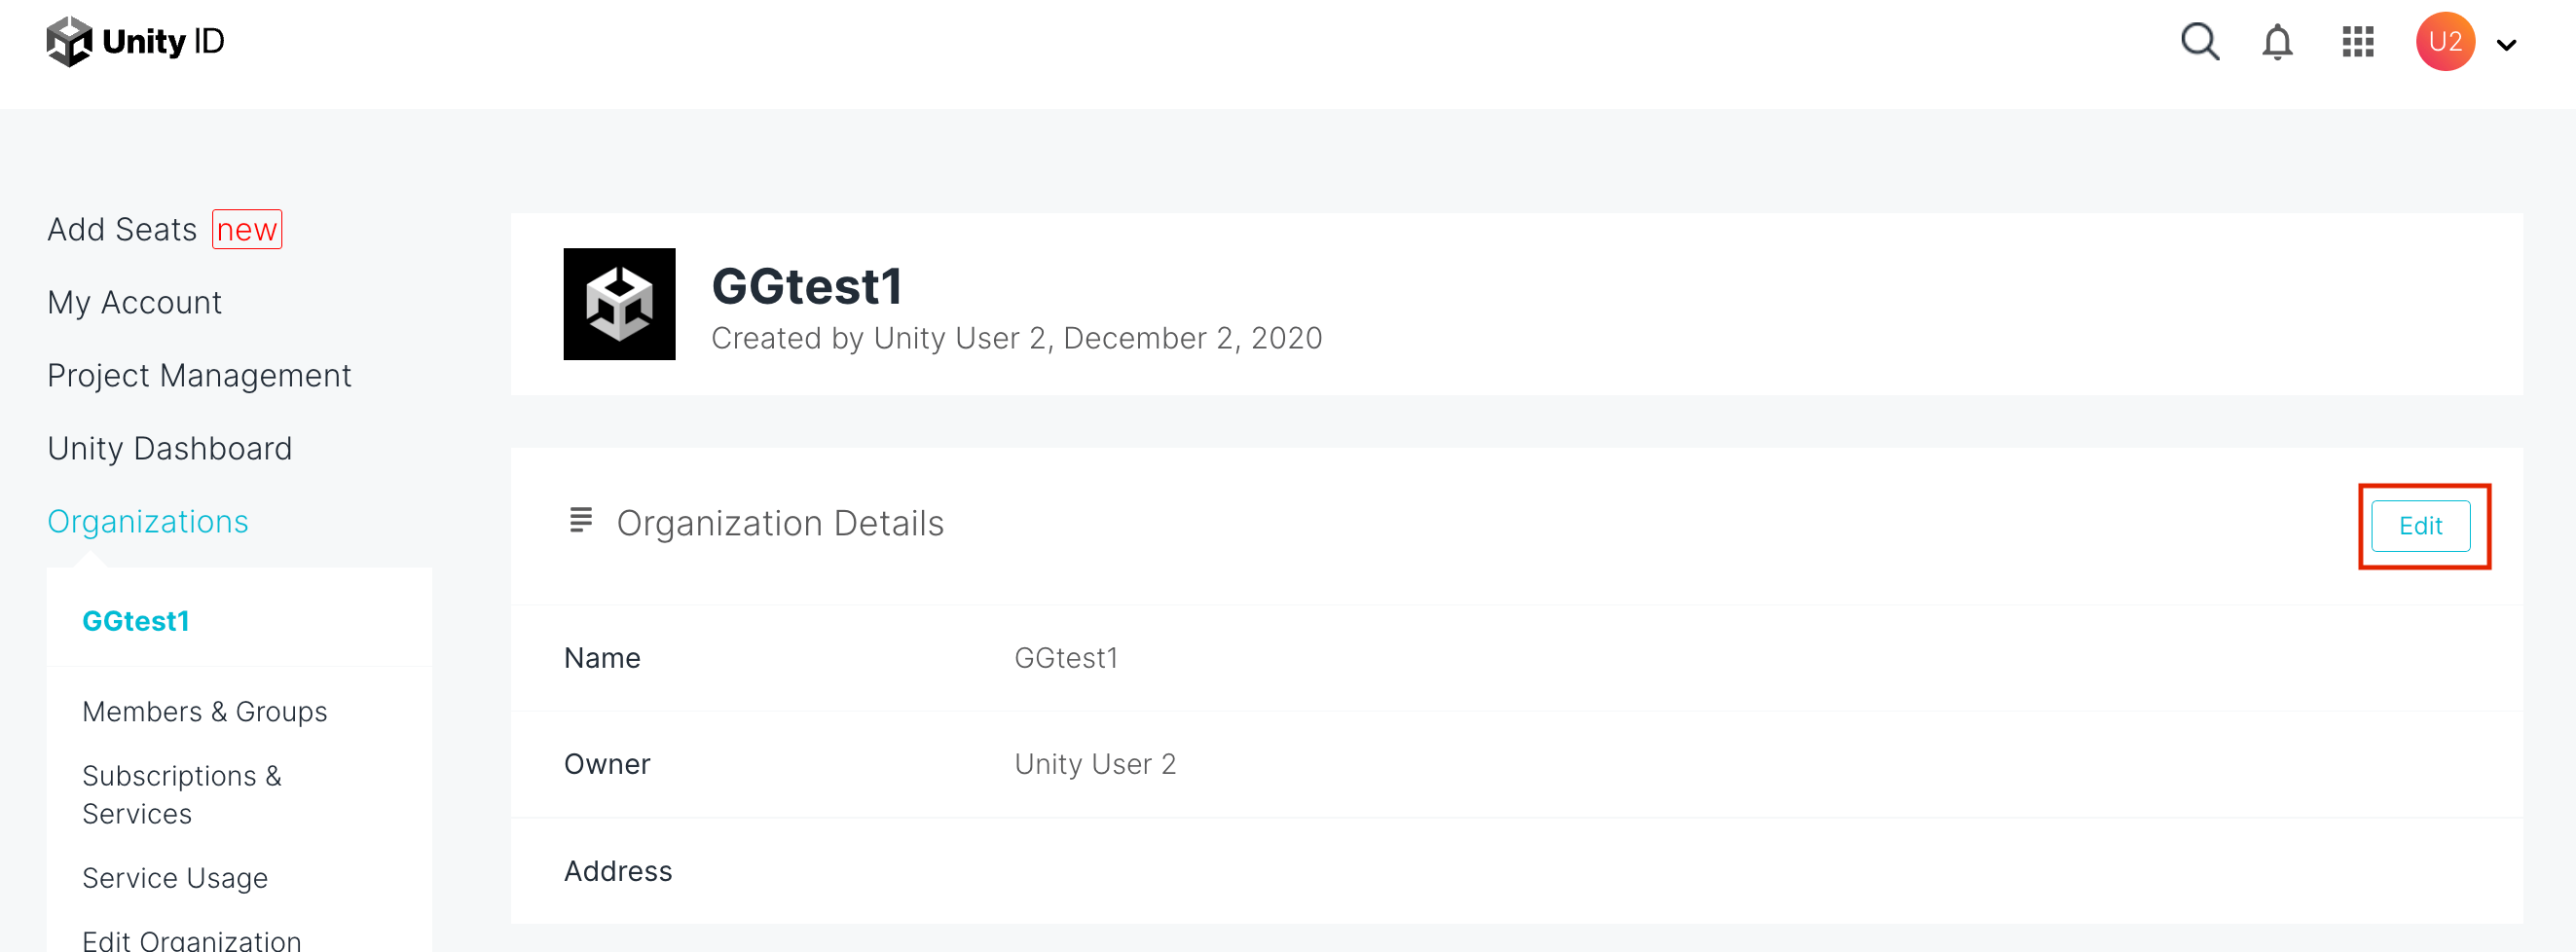Click the GGtest1 organization logo thumbnail
Image resolution: width=2576 pixels, height=952 pixels.
620,304
